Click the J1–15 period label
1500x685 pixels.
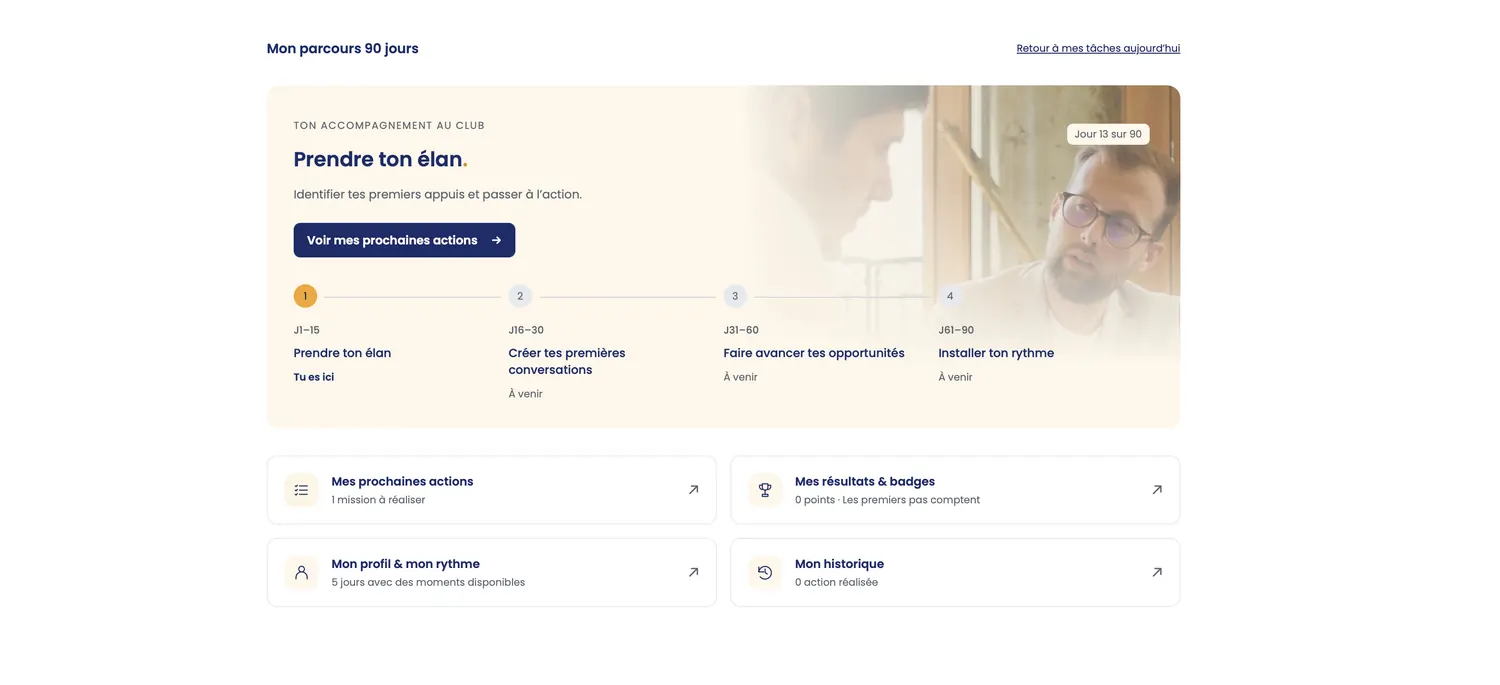point(307,330)
